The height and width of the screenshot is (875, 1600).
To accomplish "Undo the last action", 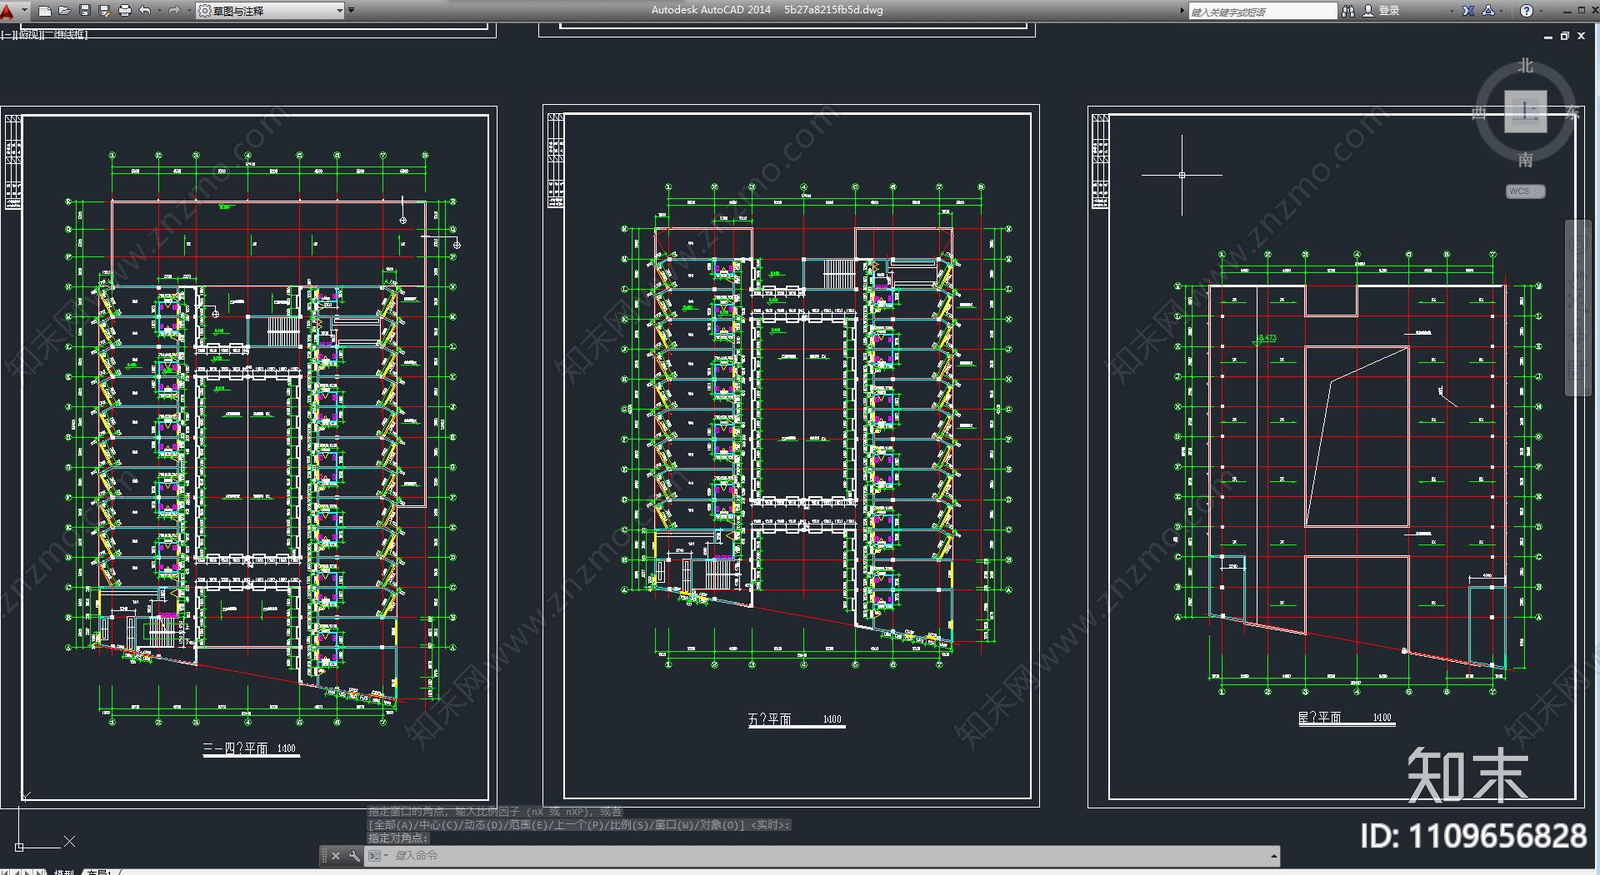I will [145, 11].
